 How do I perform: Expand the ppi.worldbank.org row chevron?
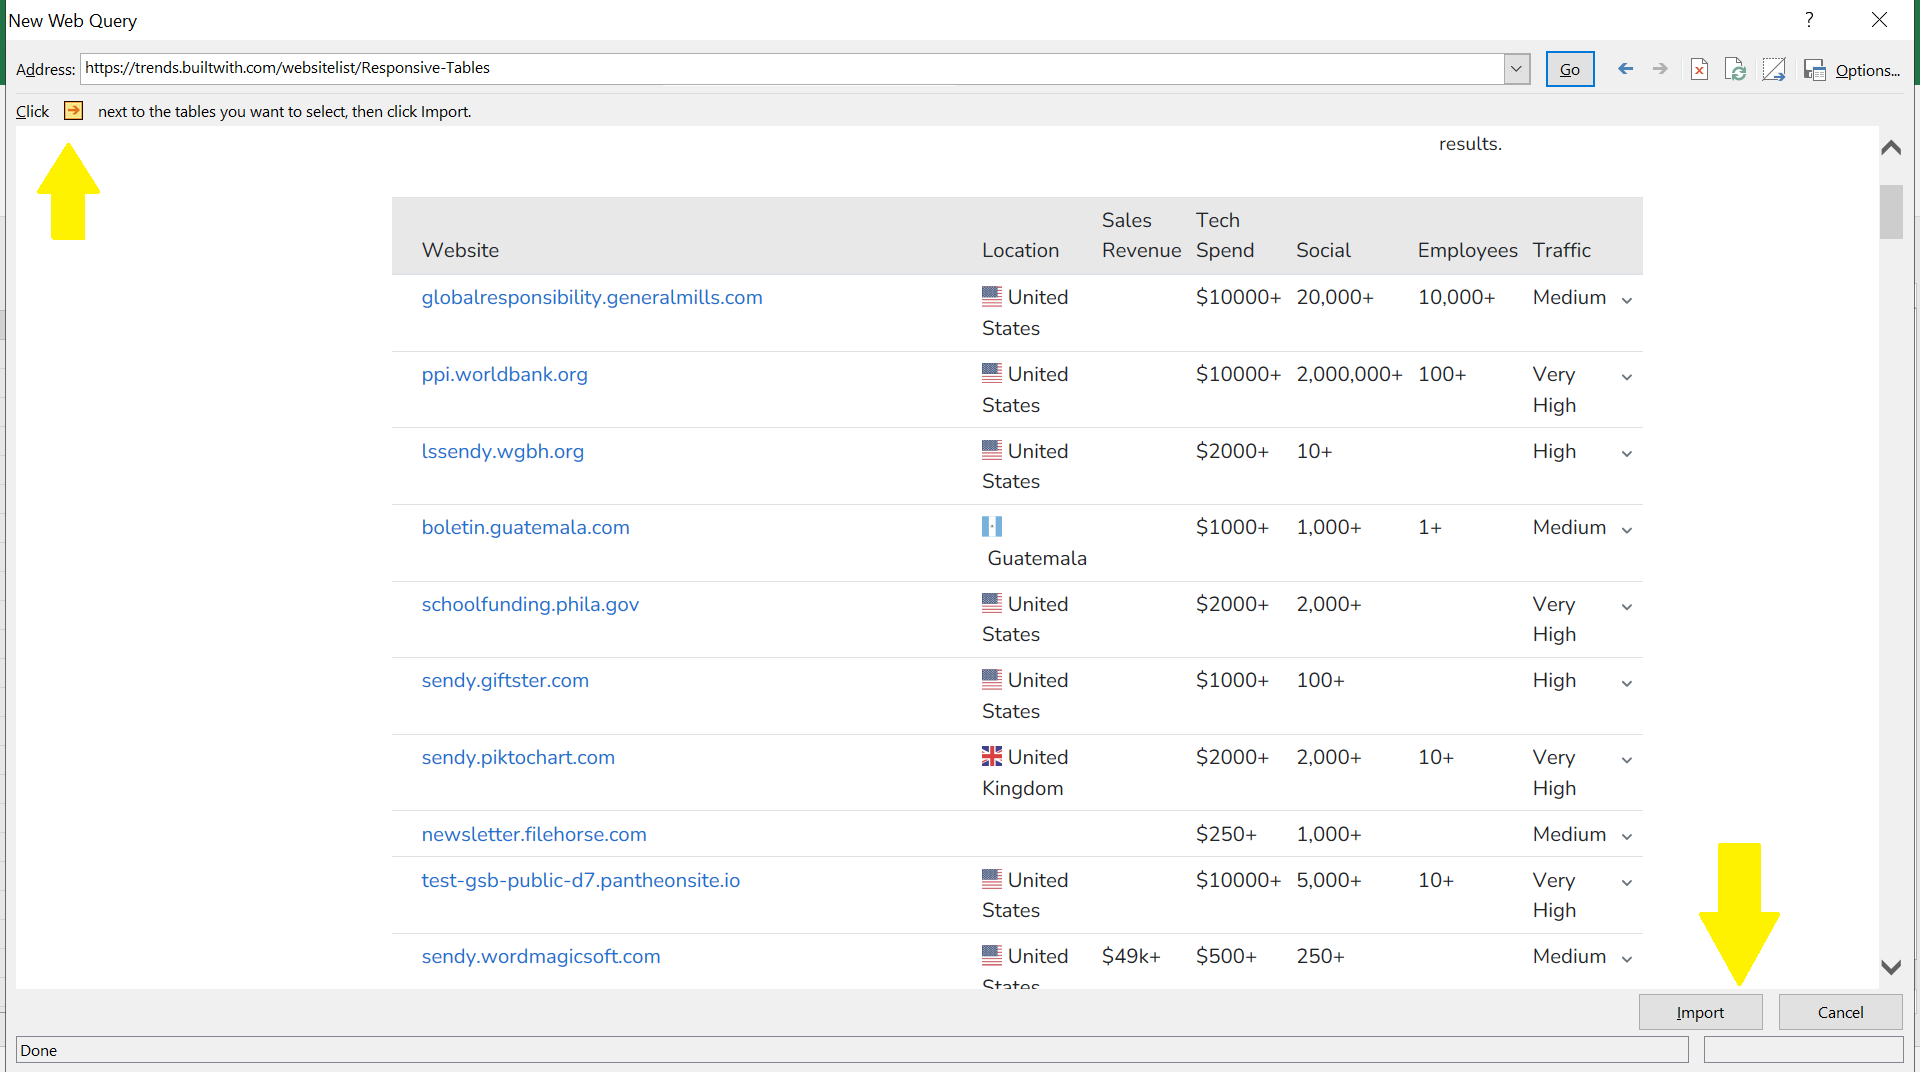point(1627,377)
